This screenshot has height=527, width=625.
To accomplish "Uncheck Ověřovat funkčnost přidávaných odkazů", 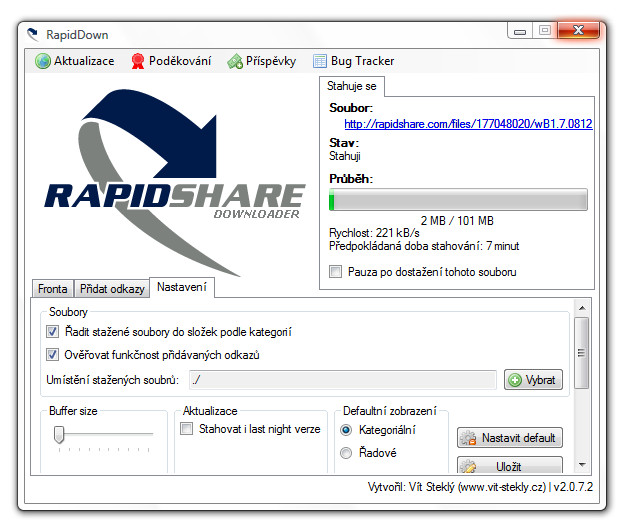I will [52, 355].
